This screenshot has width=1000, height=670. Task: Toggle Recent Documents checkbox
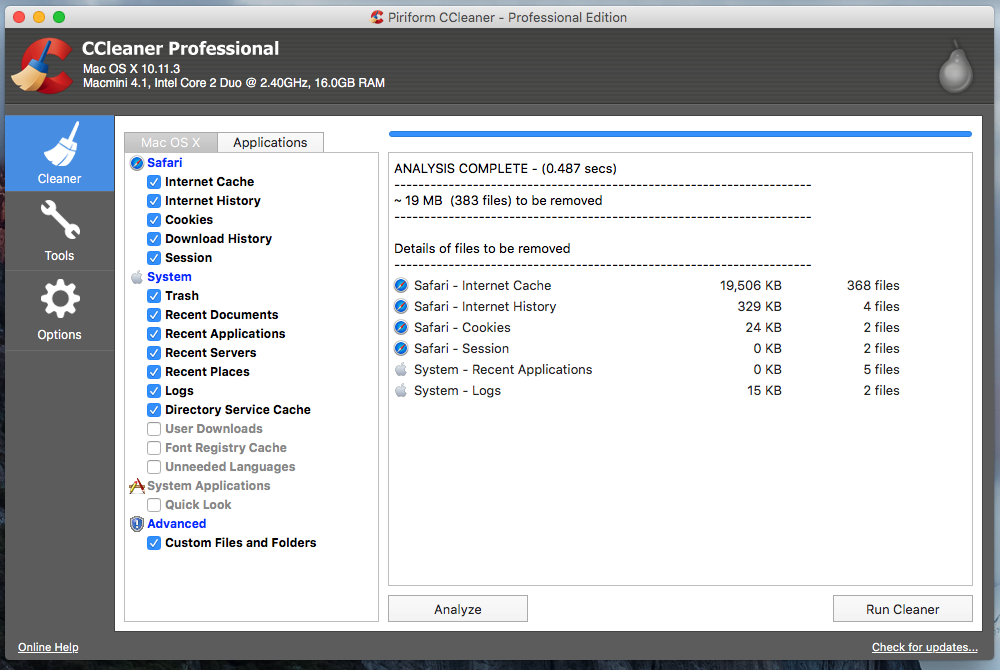tap(154, 315)
